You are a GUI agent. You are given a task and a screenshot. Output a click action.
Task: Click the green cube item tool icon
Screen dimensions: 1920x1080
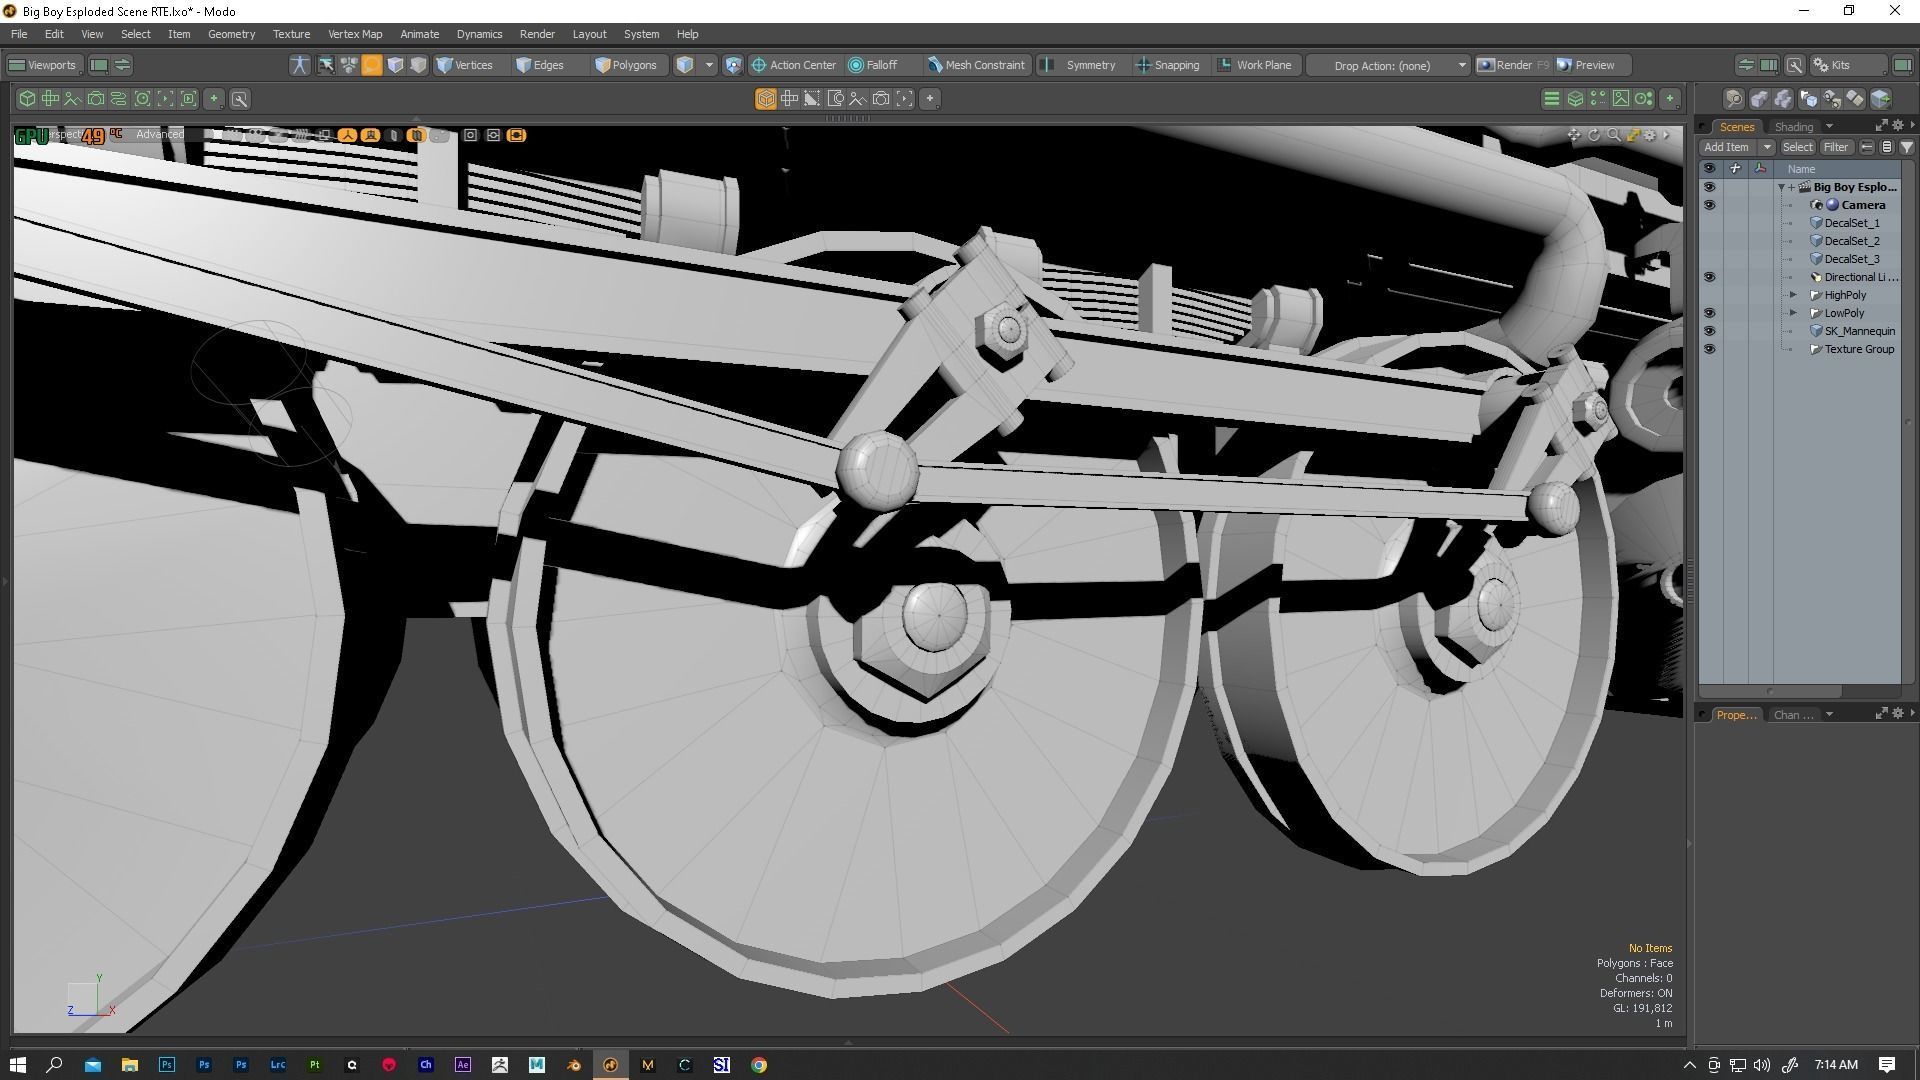click(x=27, y=99)
